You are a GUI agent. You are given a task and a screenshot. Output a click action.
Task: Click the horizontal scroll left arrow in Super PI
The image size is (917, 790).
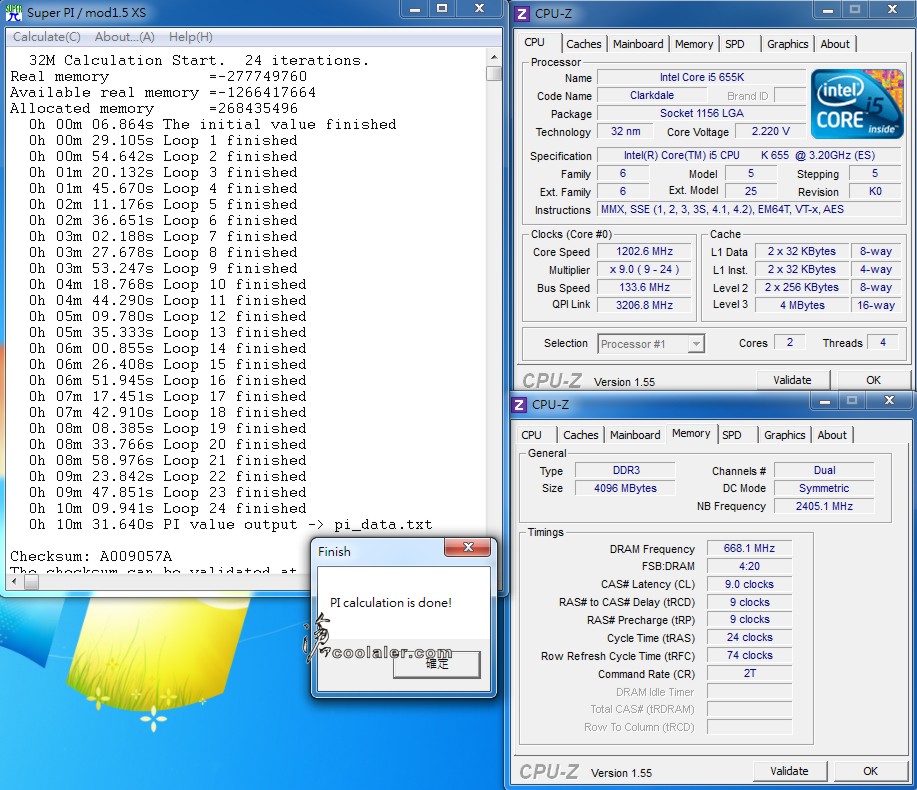[x=15, y=582]
